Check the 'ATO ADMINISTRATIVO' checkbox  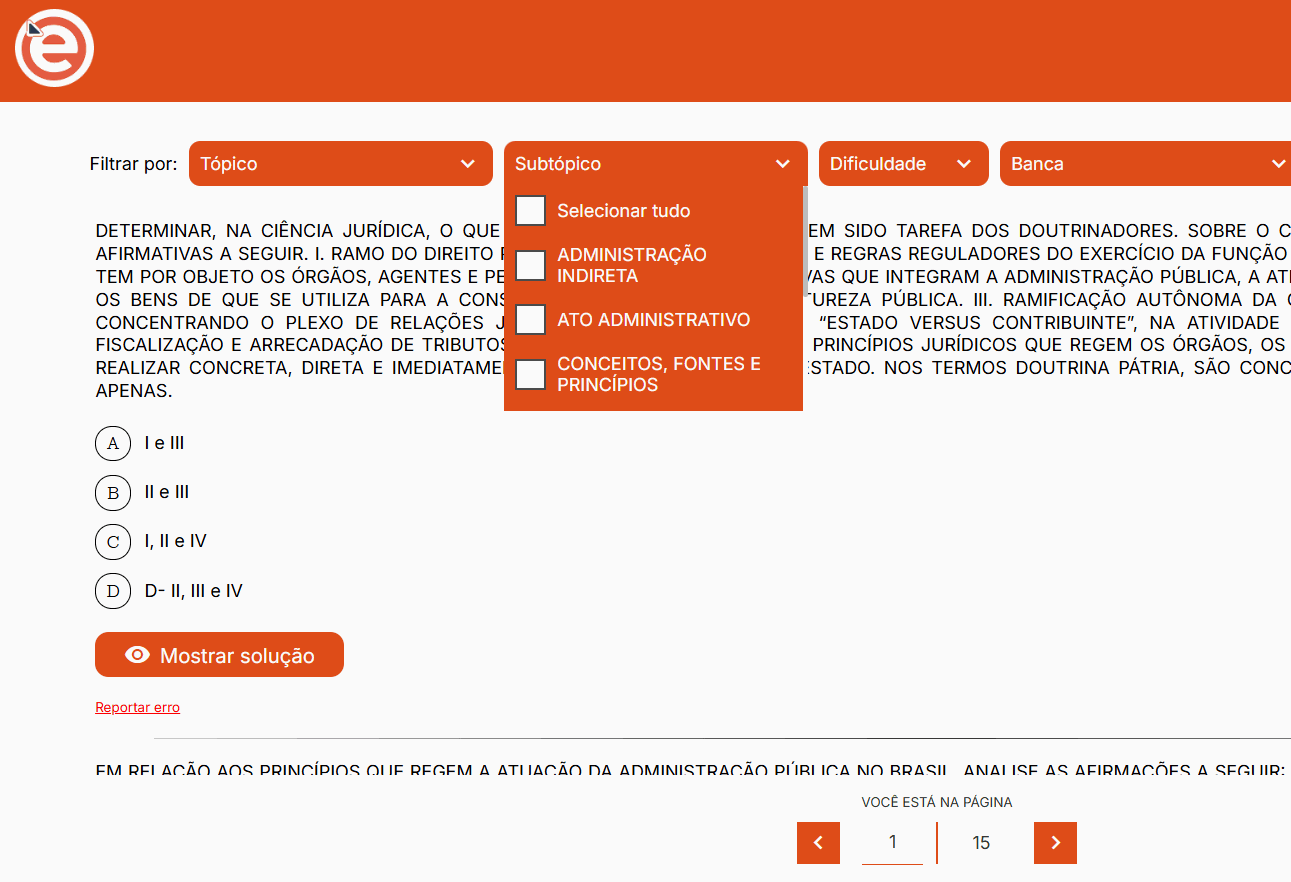tap(530, 320)
